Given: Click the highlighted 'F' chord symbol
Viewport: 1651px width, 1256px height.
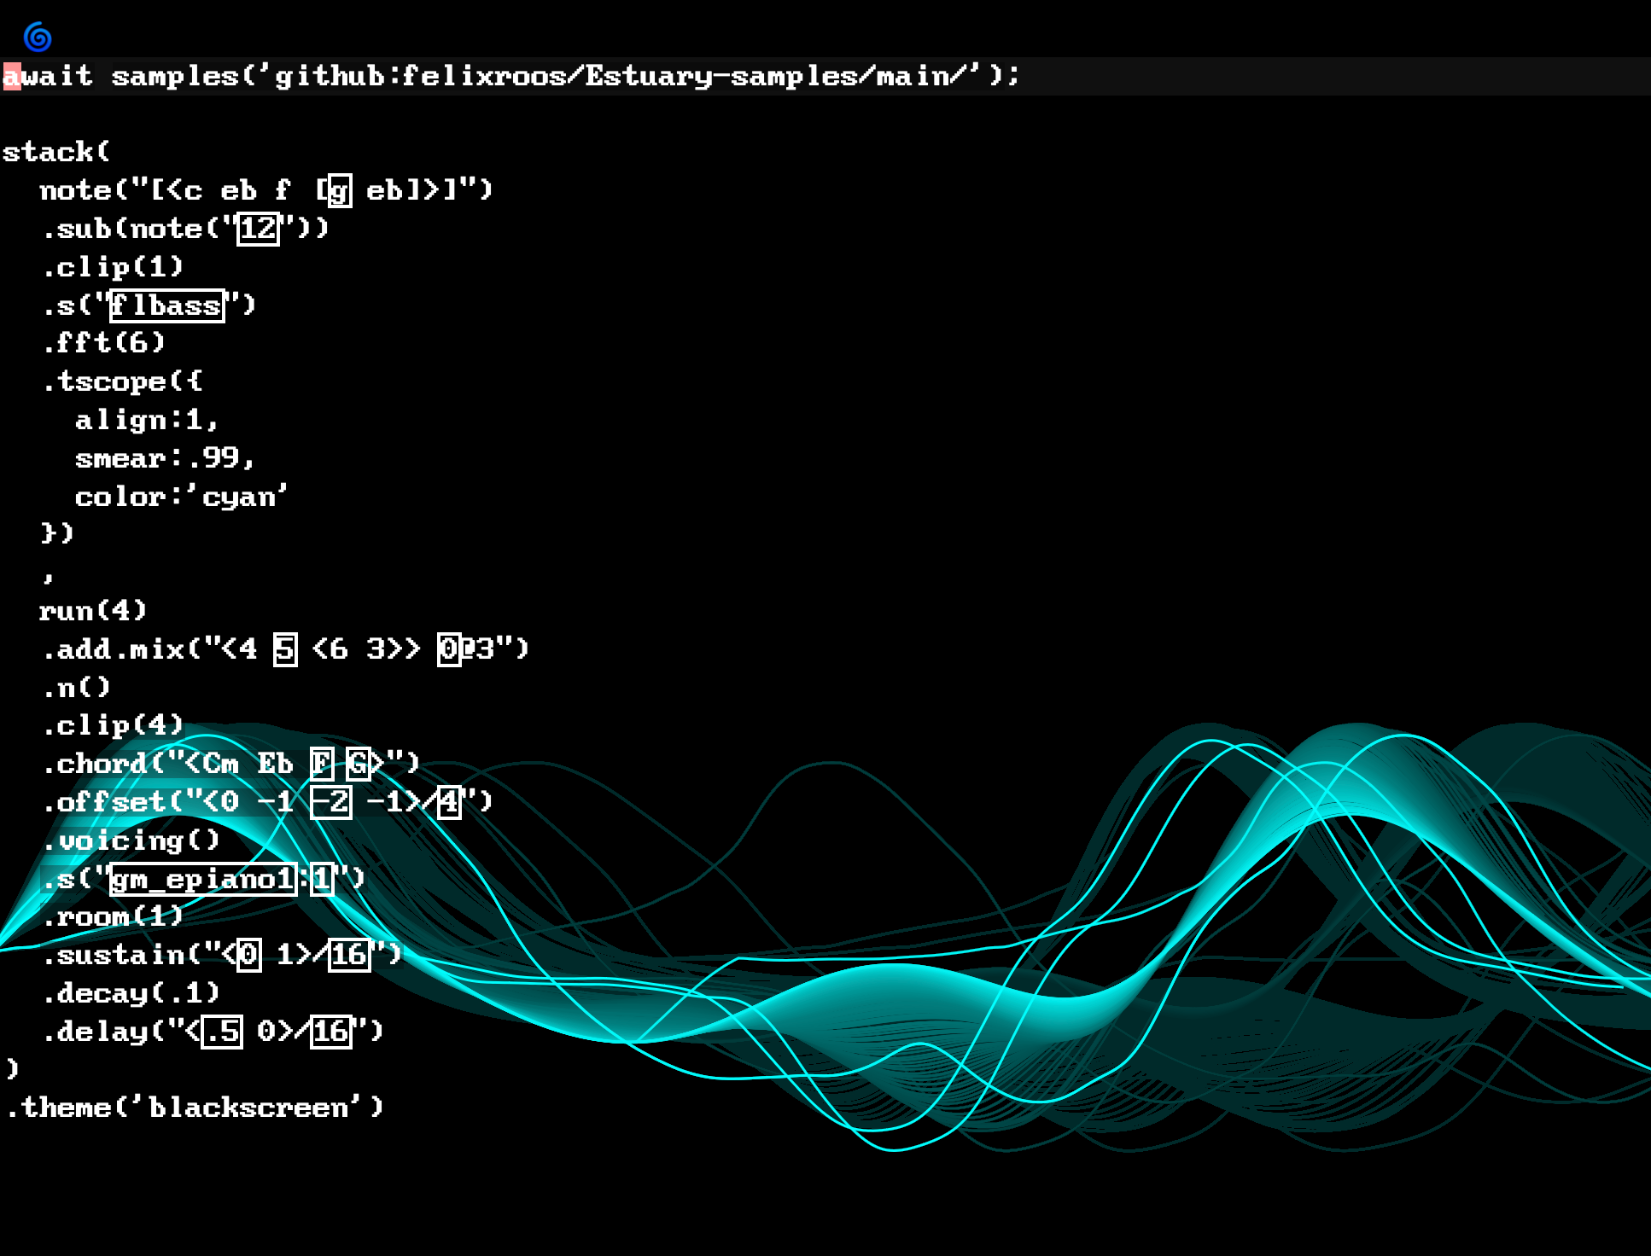Looking at the screenshot, I should click(x=321, y=764).
